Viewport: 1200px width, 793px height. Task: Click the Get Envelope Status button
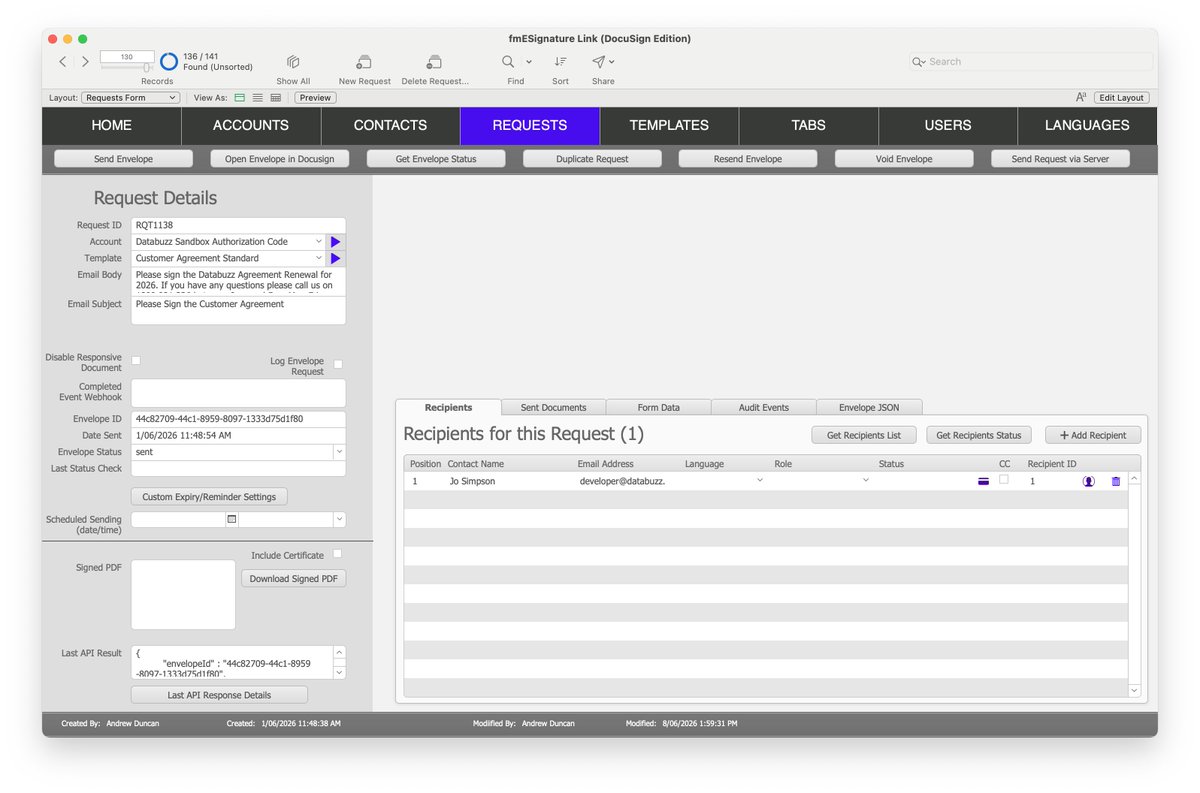[x=436, y=159]
